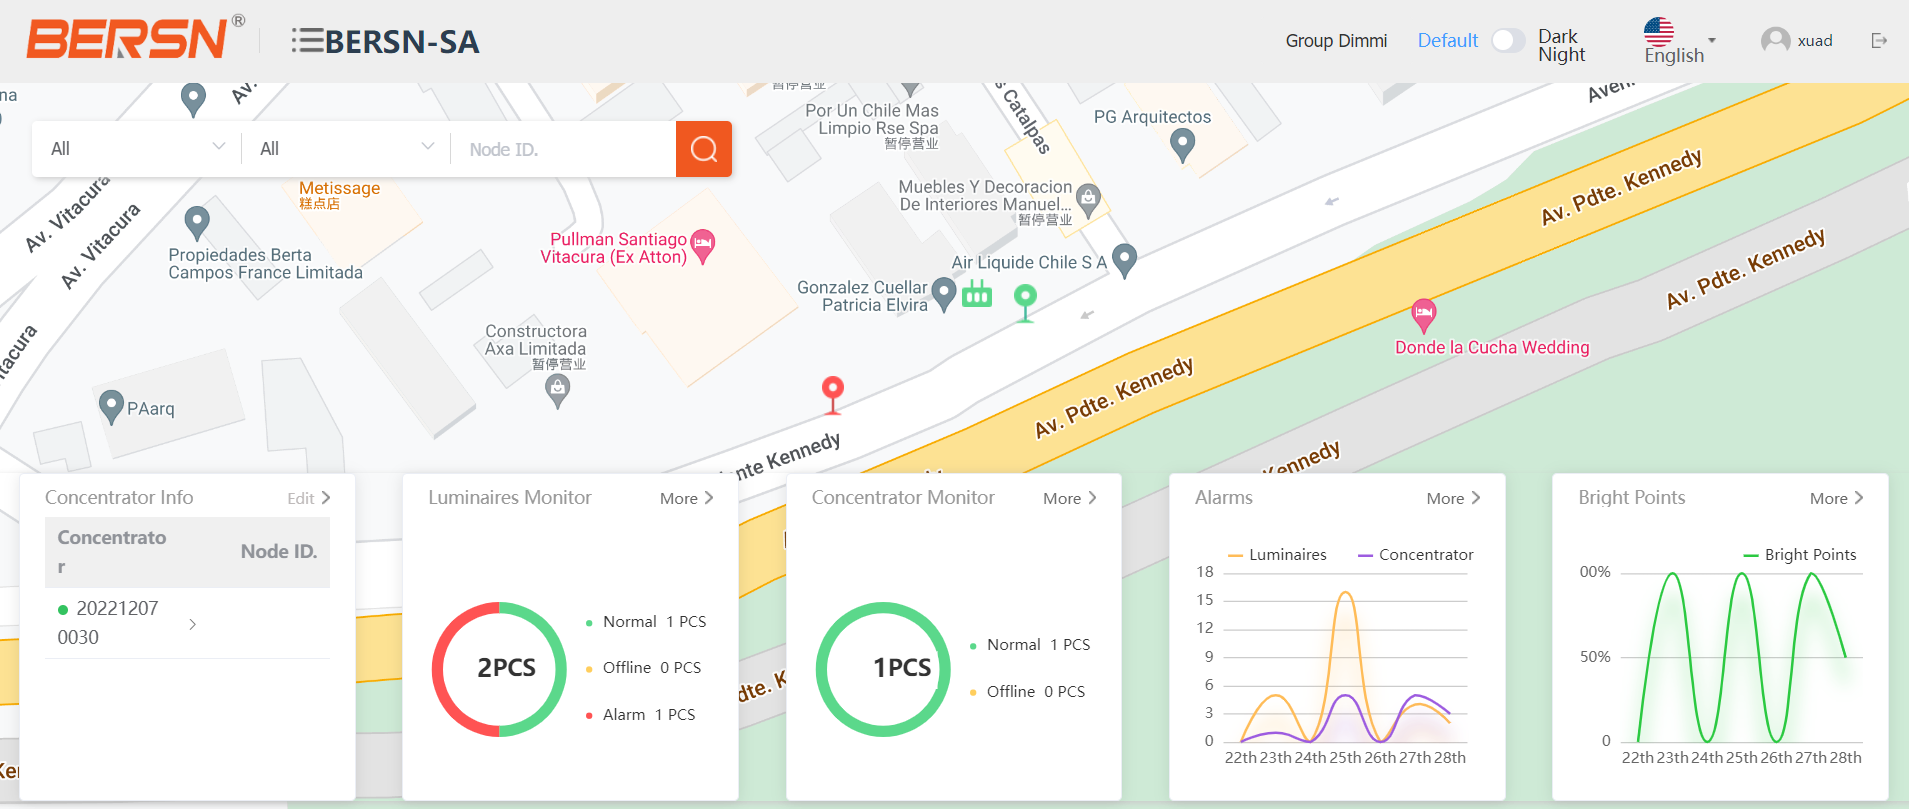Click the Pullman Santiago hotel pin
The height and width of the screenshot is (809, 1909).
703,244
